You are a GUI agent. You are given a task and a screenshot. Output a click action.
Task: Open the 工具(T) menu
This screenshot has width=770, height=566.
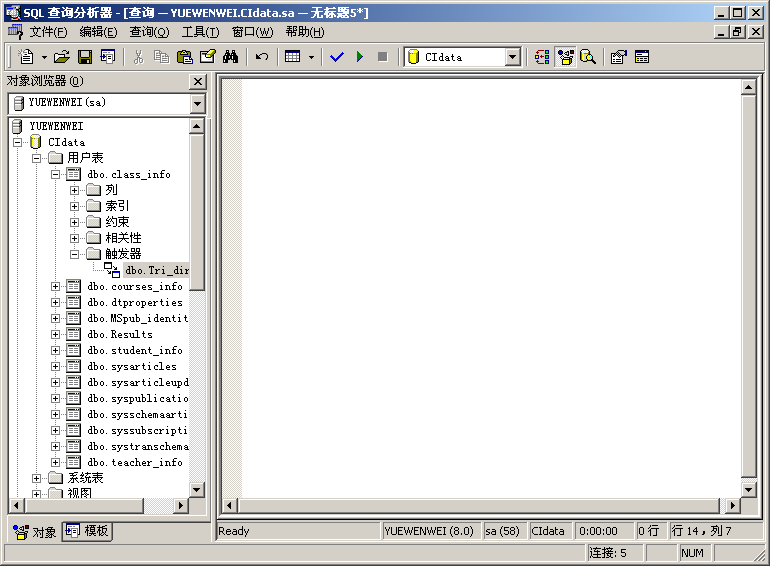(200, 32)
